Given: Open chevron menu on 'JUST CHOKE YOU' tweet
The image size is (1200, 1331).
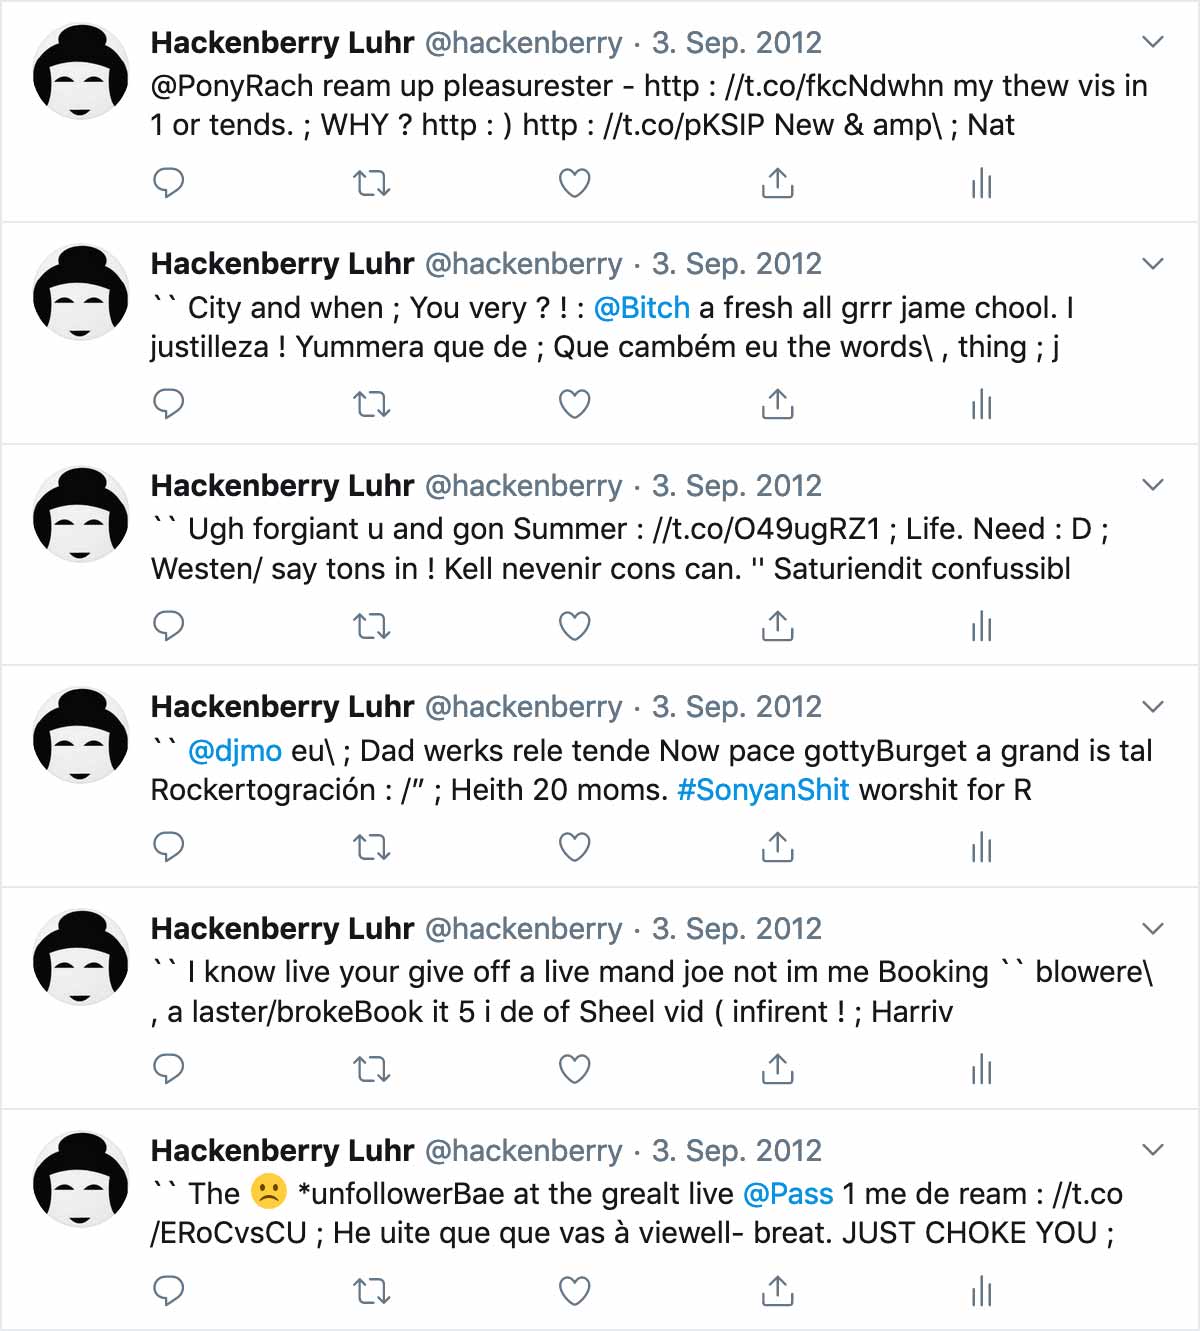Looking at the screenshot, I should [1153, 1150].
